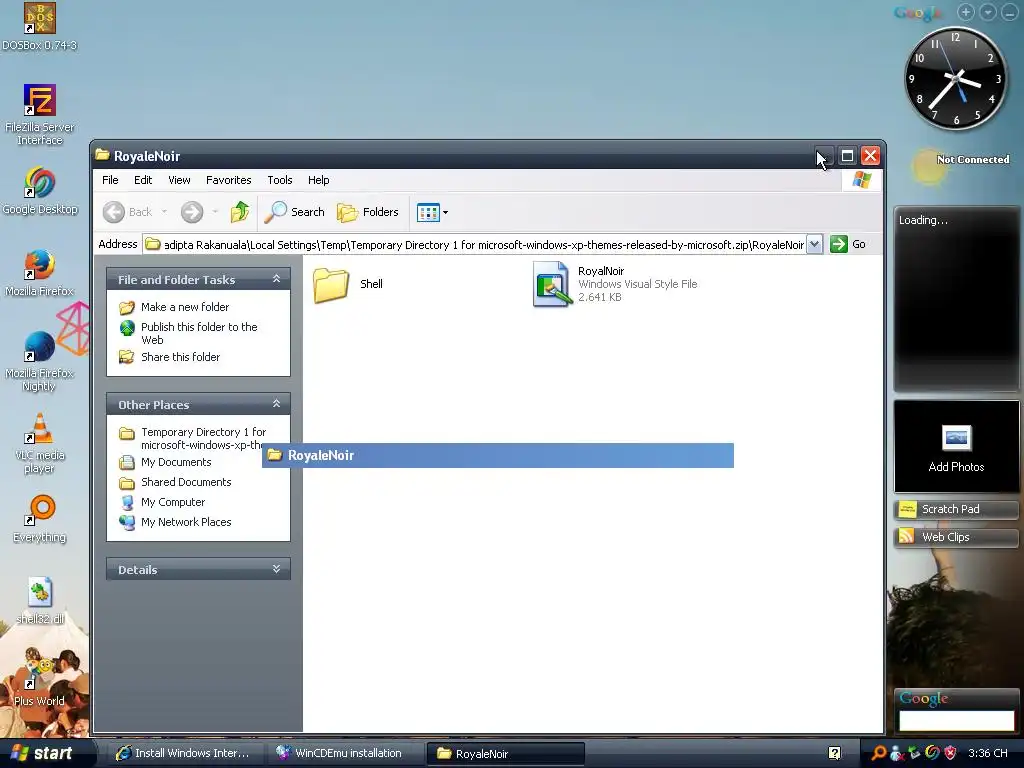The height and width of the screenshot is (768, 1024).
Task: Click the help question mark taskbar icon
Action: (x=835, y=753)
